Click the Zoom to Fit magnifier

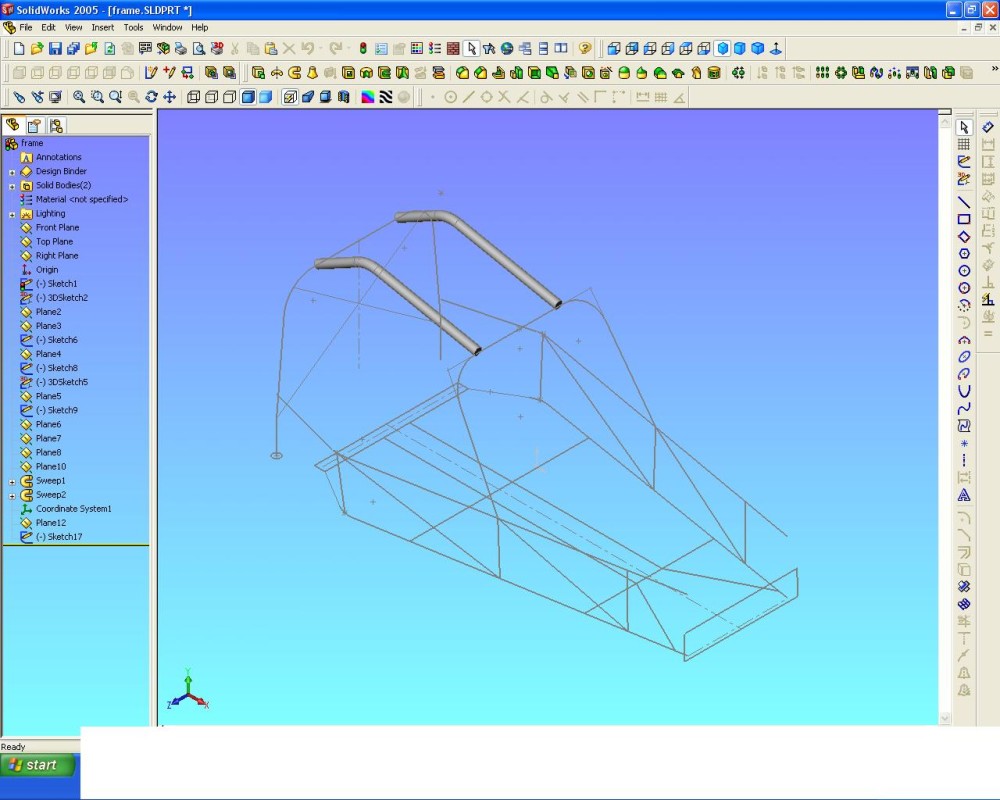pos(79,97)
